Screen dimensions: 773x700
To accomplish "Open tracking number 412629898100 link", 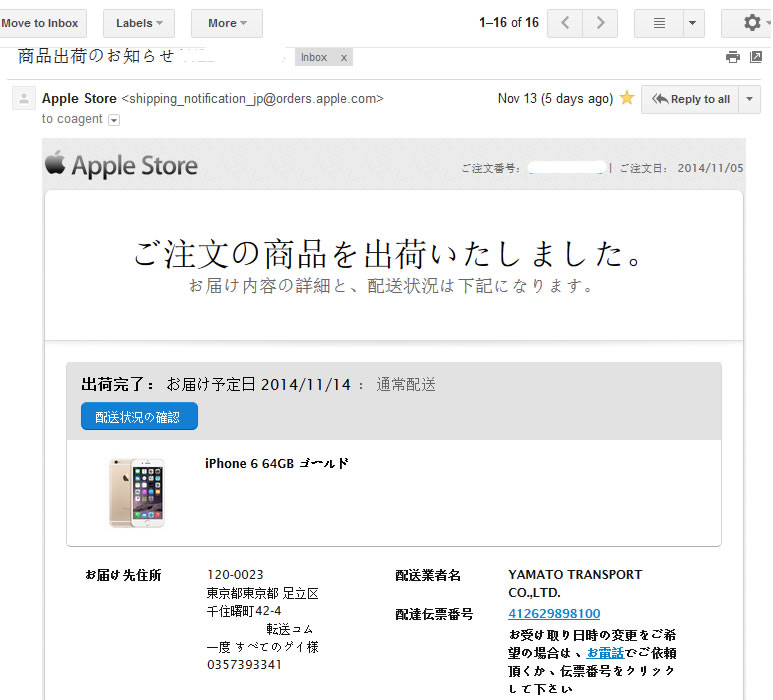I will (x=554, y=614).
